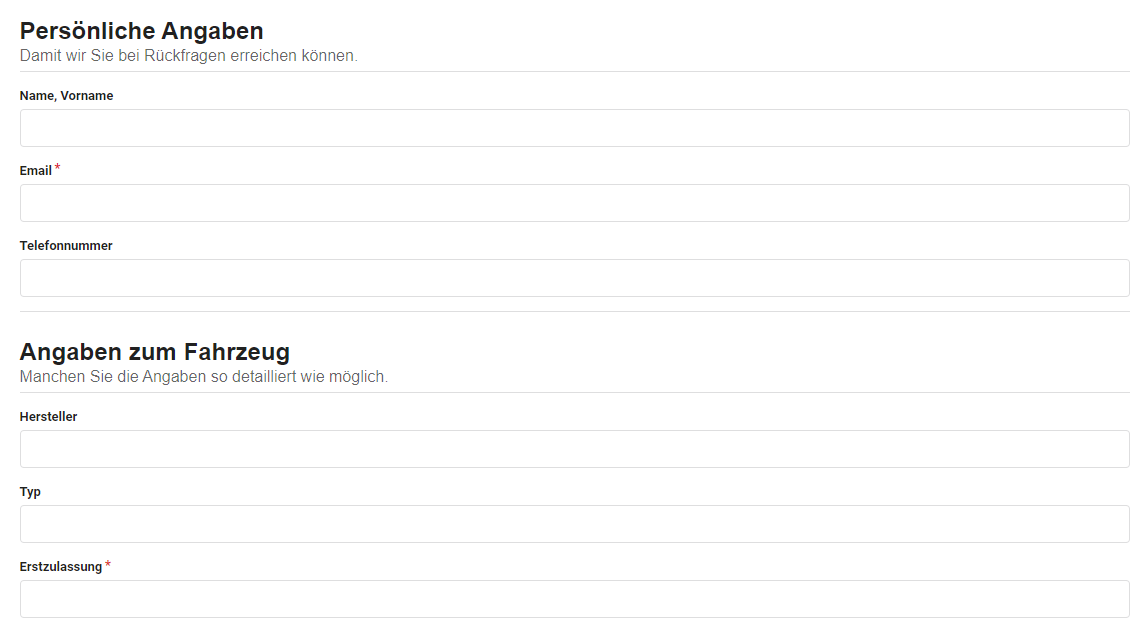Image resolution: width=1143 pixels, height=629 pixels.
Task: Click the "Manchen Sie die Angaben" description text
Action: 203,377
